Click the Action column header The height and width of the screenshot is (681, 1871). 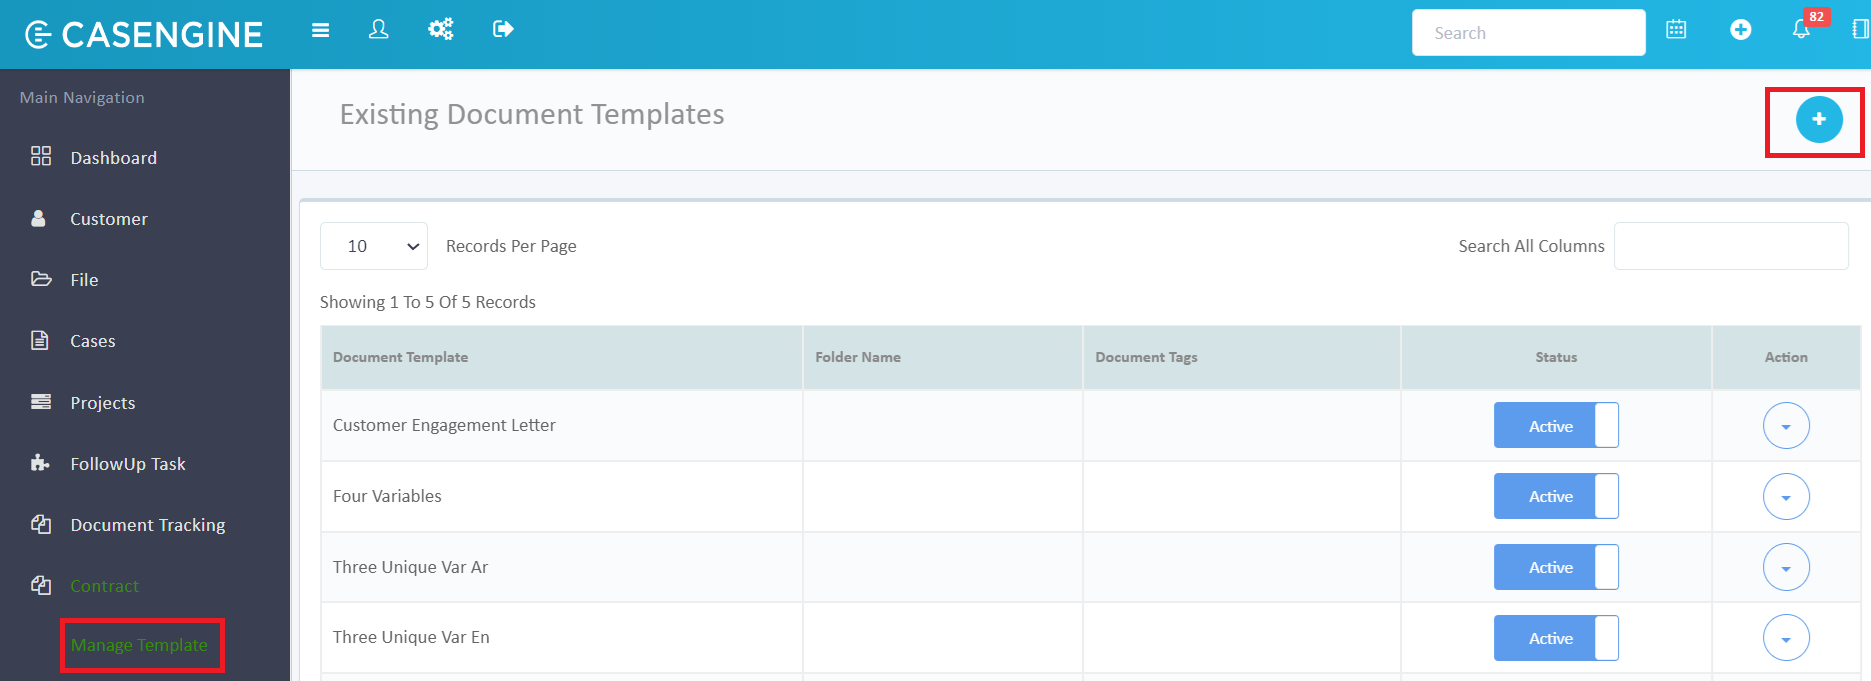1786,357
